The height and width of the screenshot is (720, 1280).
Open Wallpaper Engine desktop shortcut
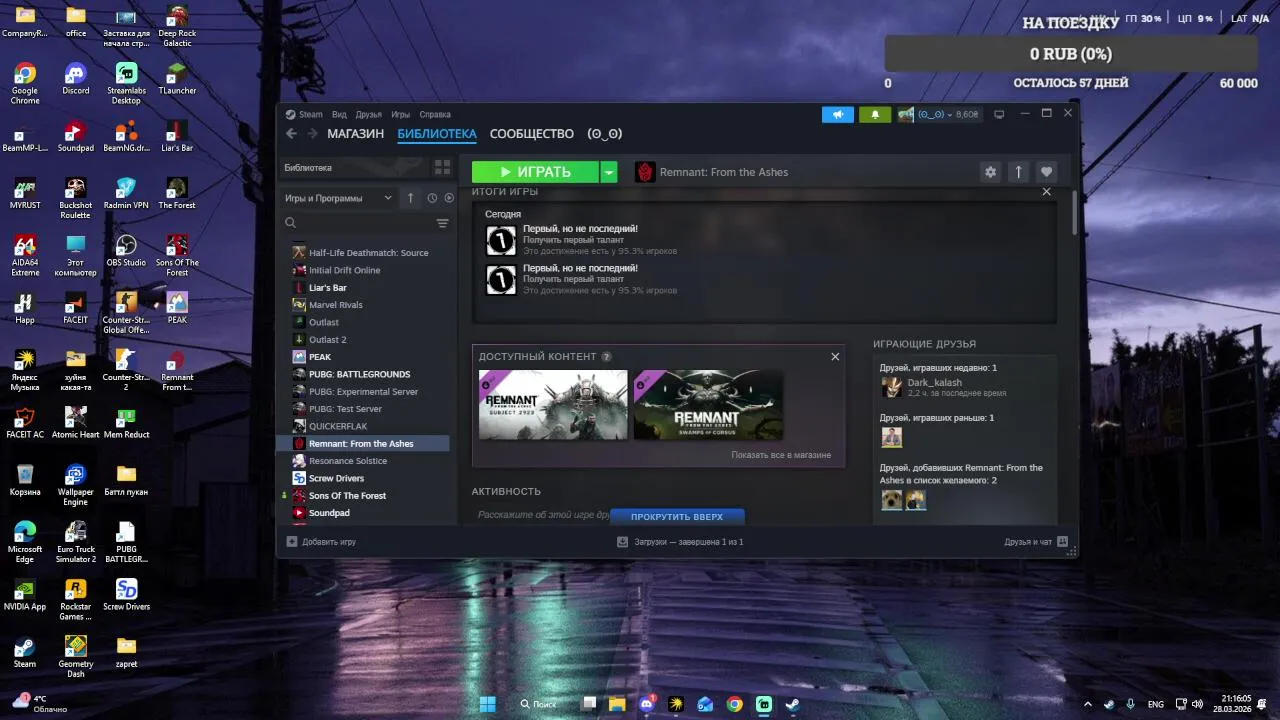[75, 485]
